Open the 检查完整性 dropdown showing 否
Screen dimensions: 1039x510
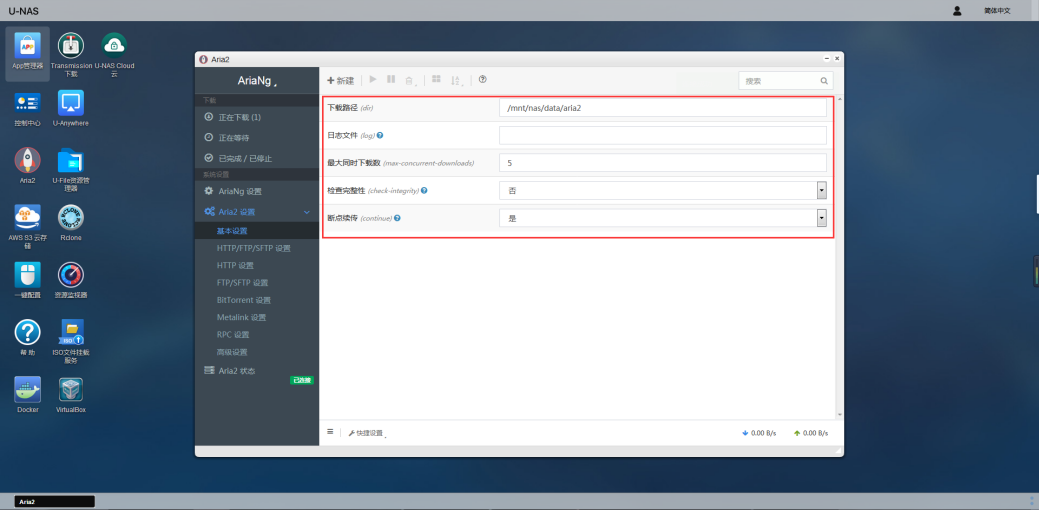tap(663, 191)
